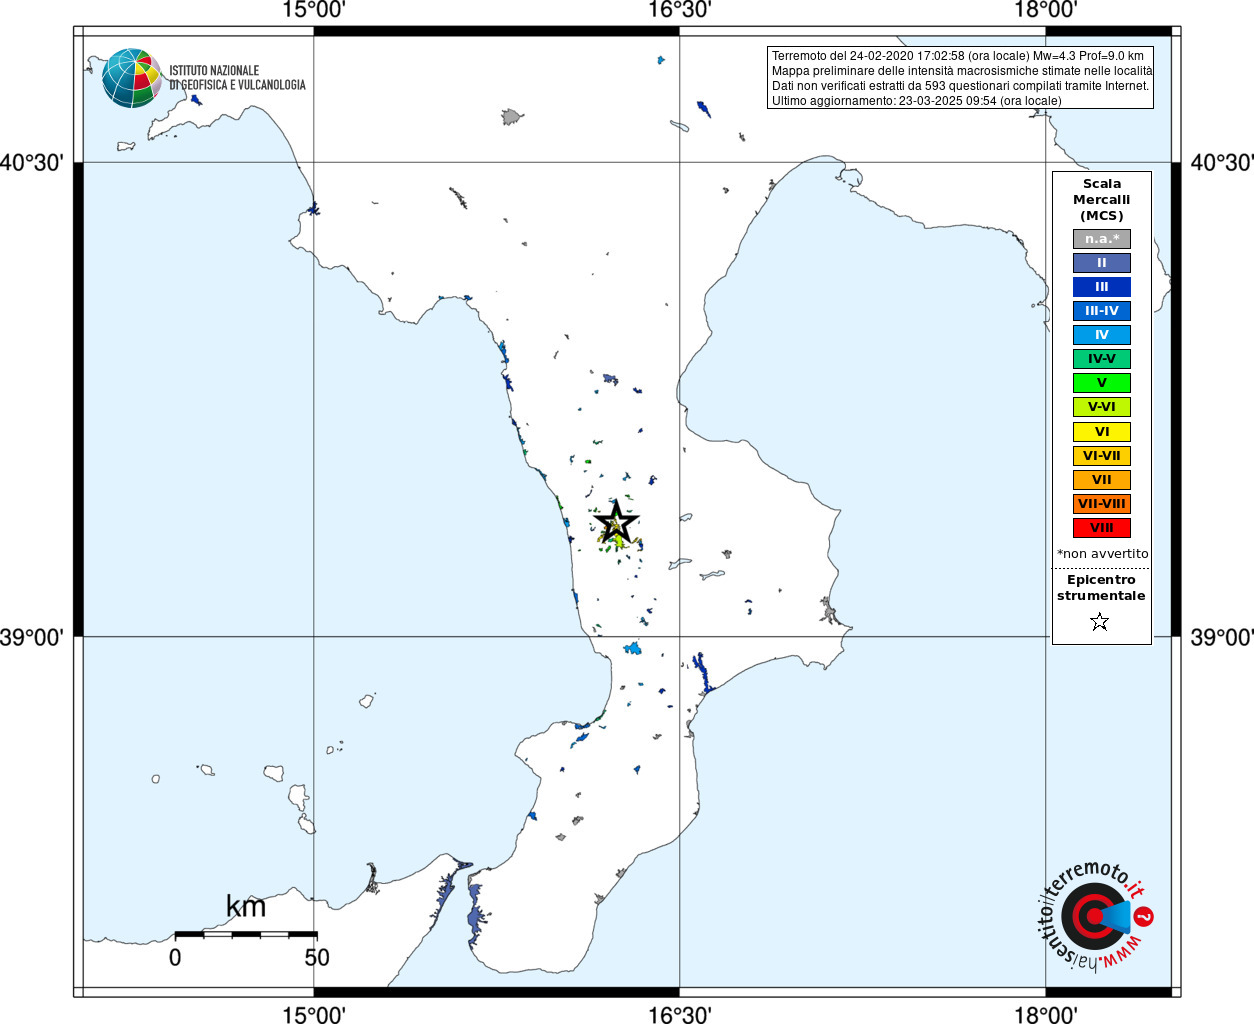Click 'Istituto Nazionale di Geofisica e Vulcanologia' text
This screenshot has width=1254, height=1024.
coord(237,78)
